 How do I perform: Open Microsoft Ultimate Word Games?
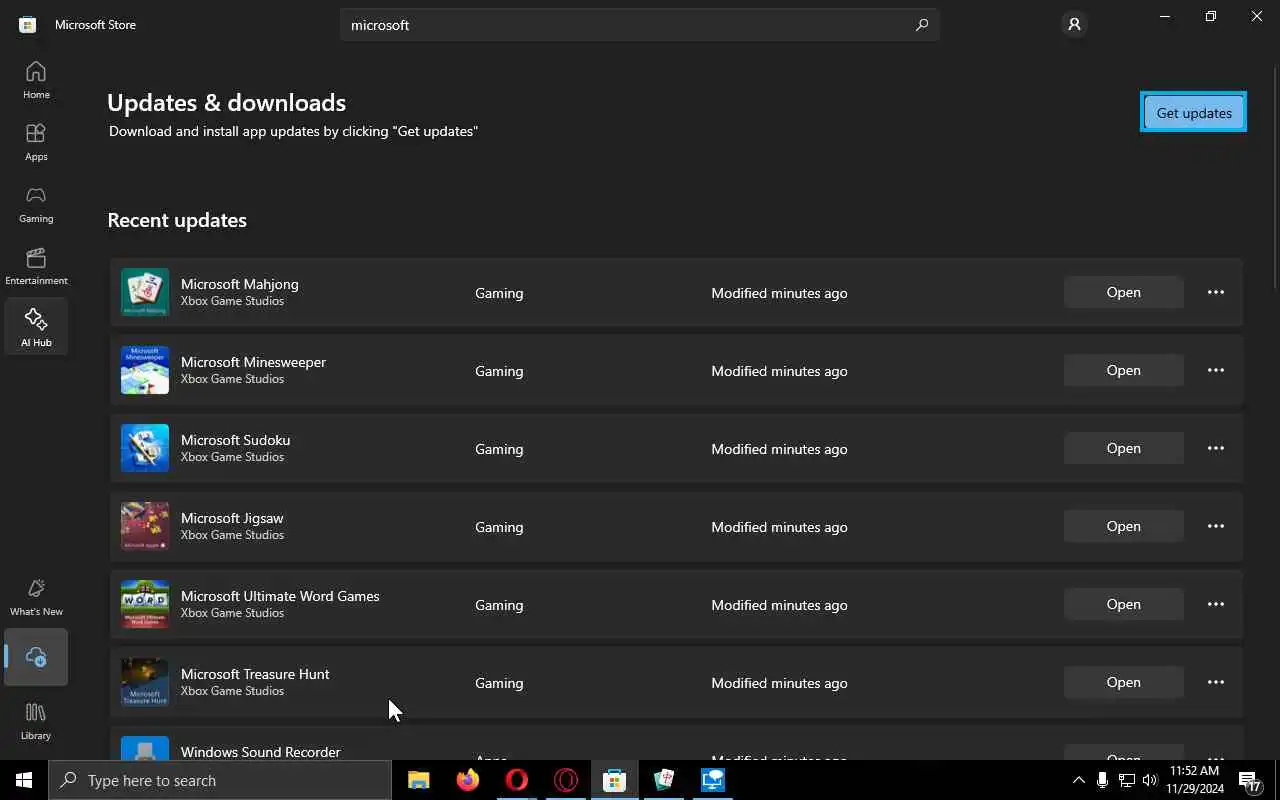[x=1123, y=604]
